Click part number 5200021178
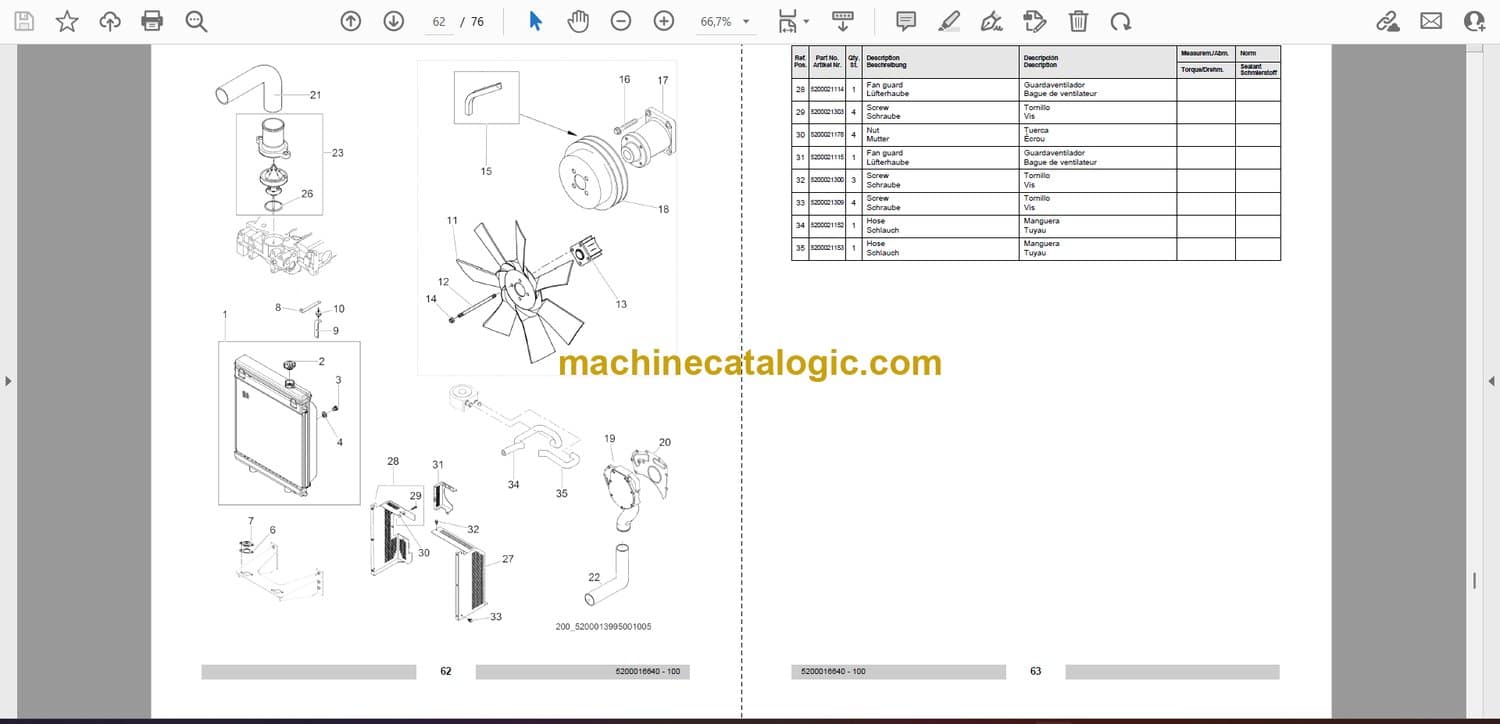The image size is (1500, 724). pos(827,135)
